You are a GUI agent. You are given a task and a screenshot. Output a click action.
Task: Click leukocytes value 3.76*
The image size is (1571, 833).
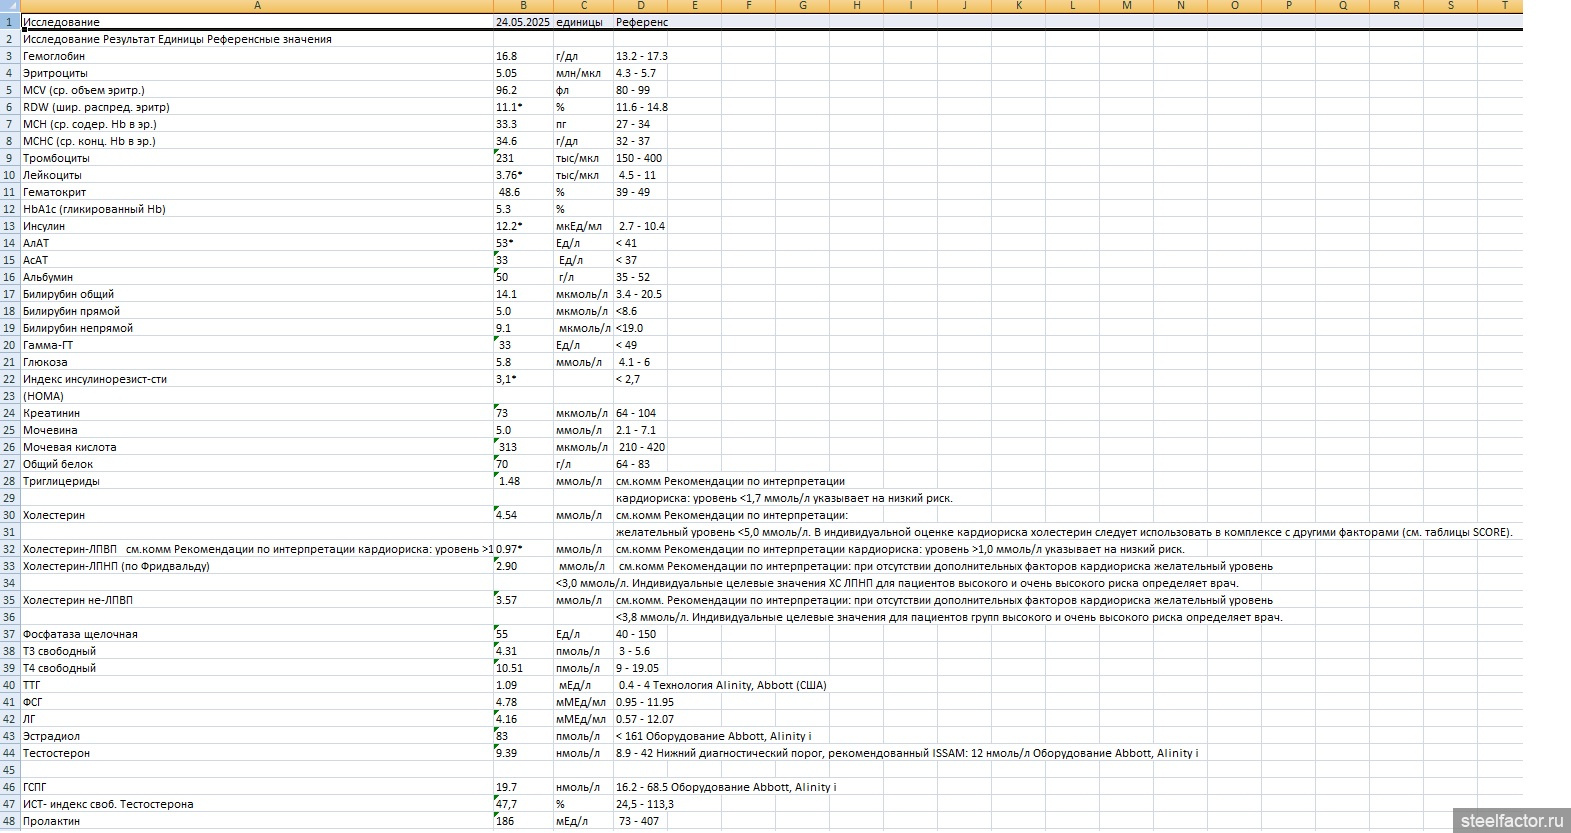[x=523, y=175]
